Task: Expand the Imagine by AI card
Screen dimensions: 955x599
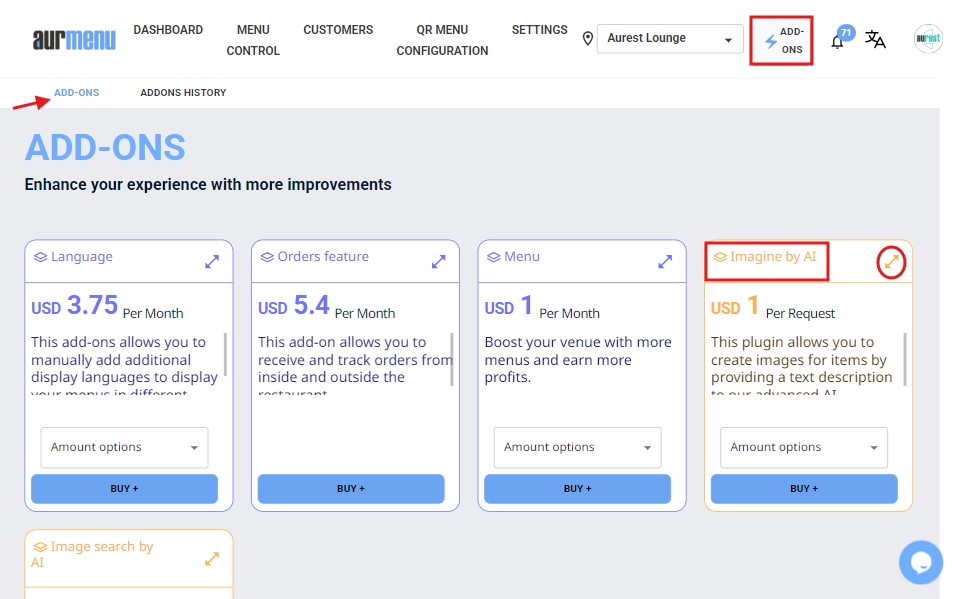Action: pos(891,262)
